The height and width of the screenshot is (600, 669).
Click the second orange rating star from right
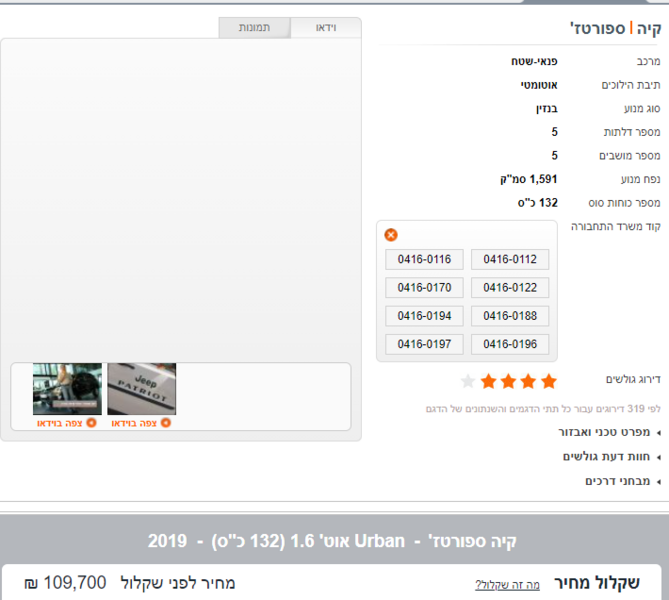(529, 381)
